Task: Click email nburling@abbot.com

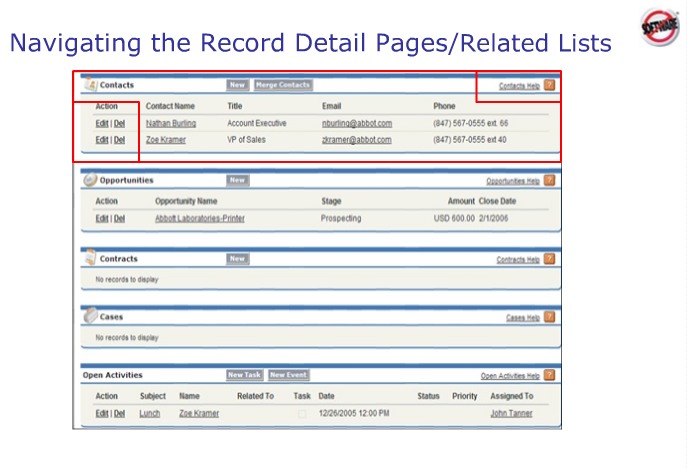Action: tap(356, 123)
